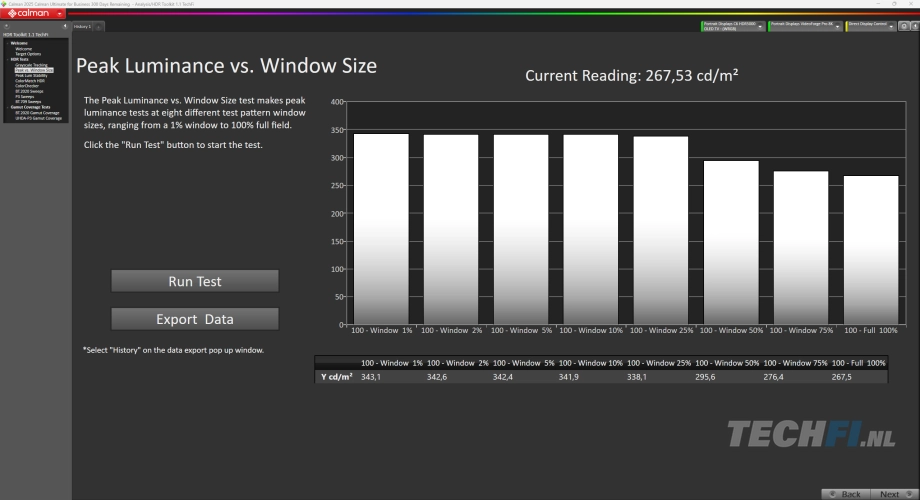Image resolution: width=920 pixels, height=500 pixels.
Task: Click the arrow icon at far right of toolbar
Action: coord(914,26)
